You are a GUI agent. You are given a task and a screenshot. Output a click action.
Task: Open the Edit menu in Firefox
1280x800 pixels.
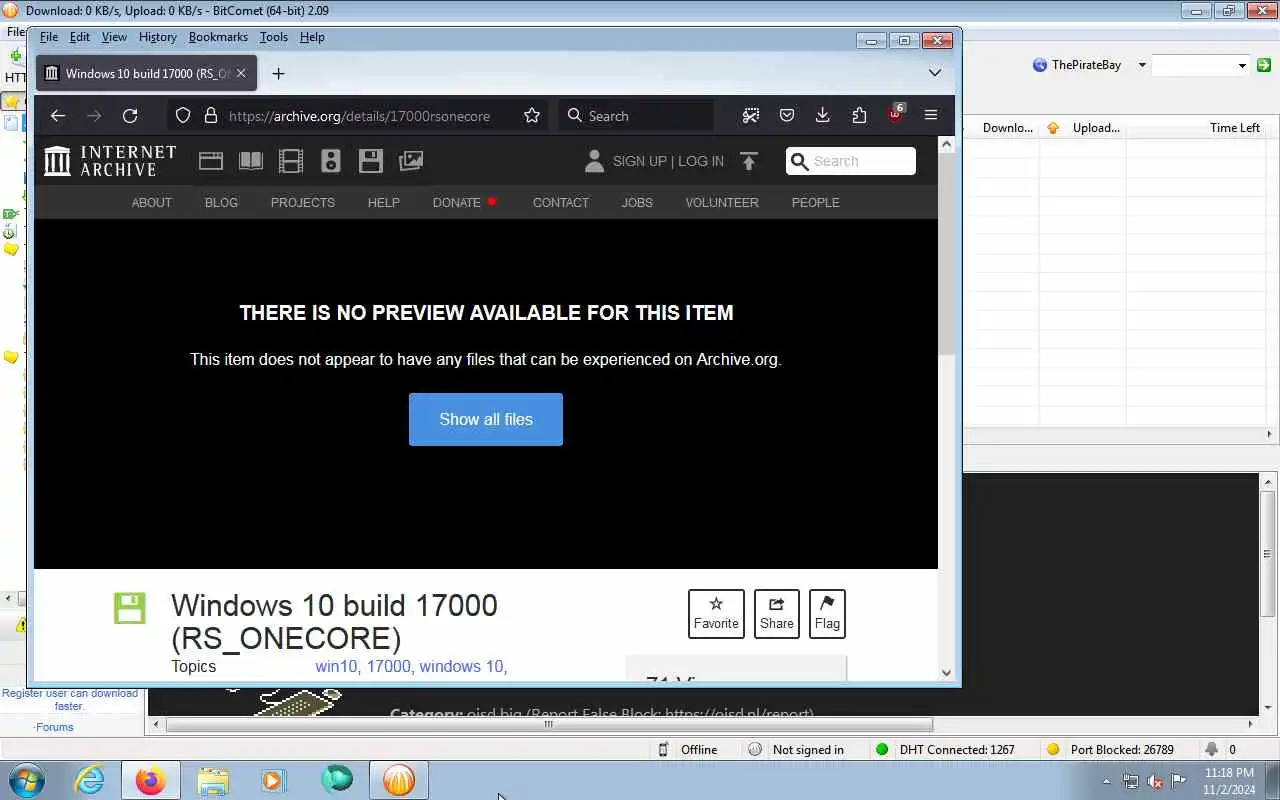click(80, 37)
